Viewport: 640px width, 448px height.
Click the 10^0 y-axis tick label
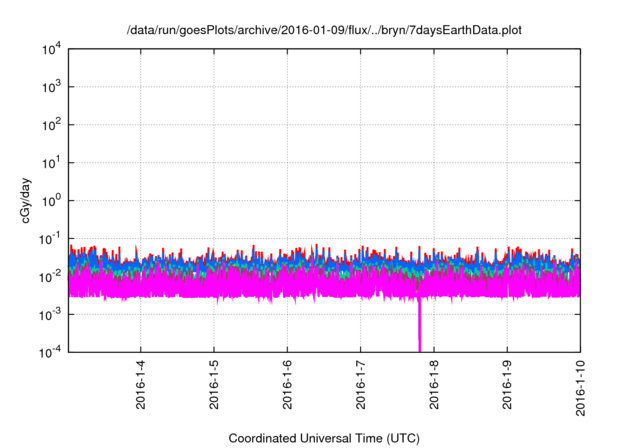click(52, 201)
